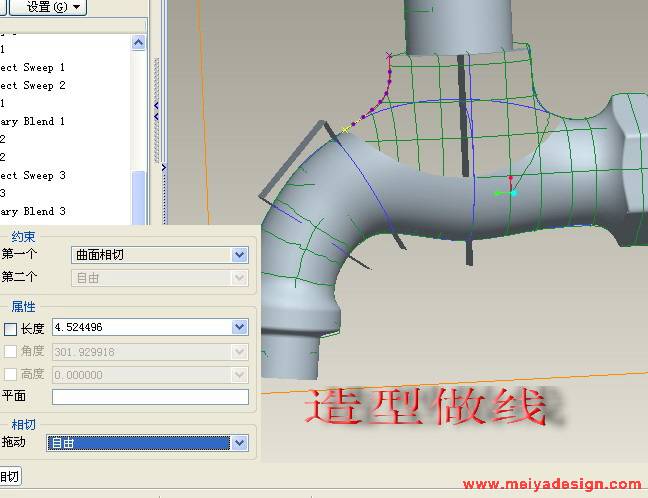
Task: Click the green tangent handle end
Action: point(497,193)
